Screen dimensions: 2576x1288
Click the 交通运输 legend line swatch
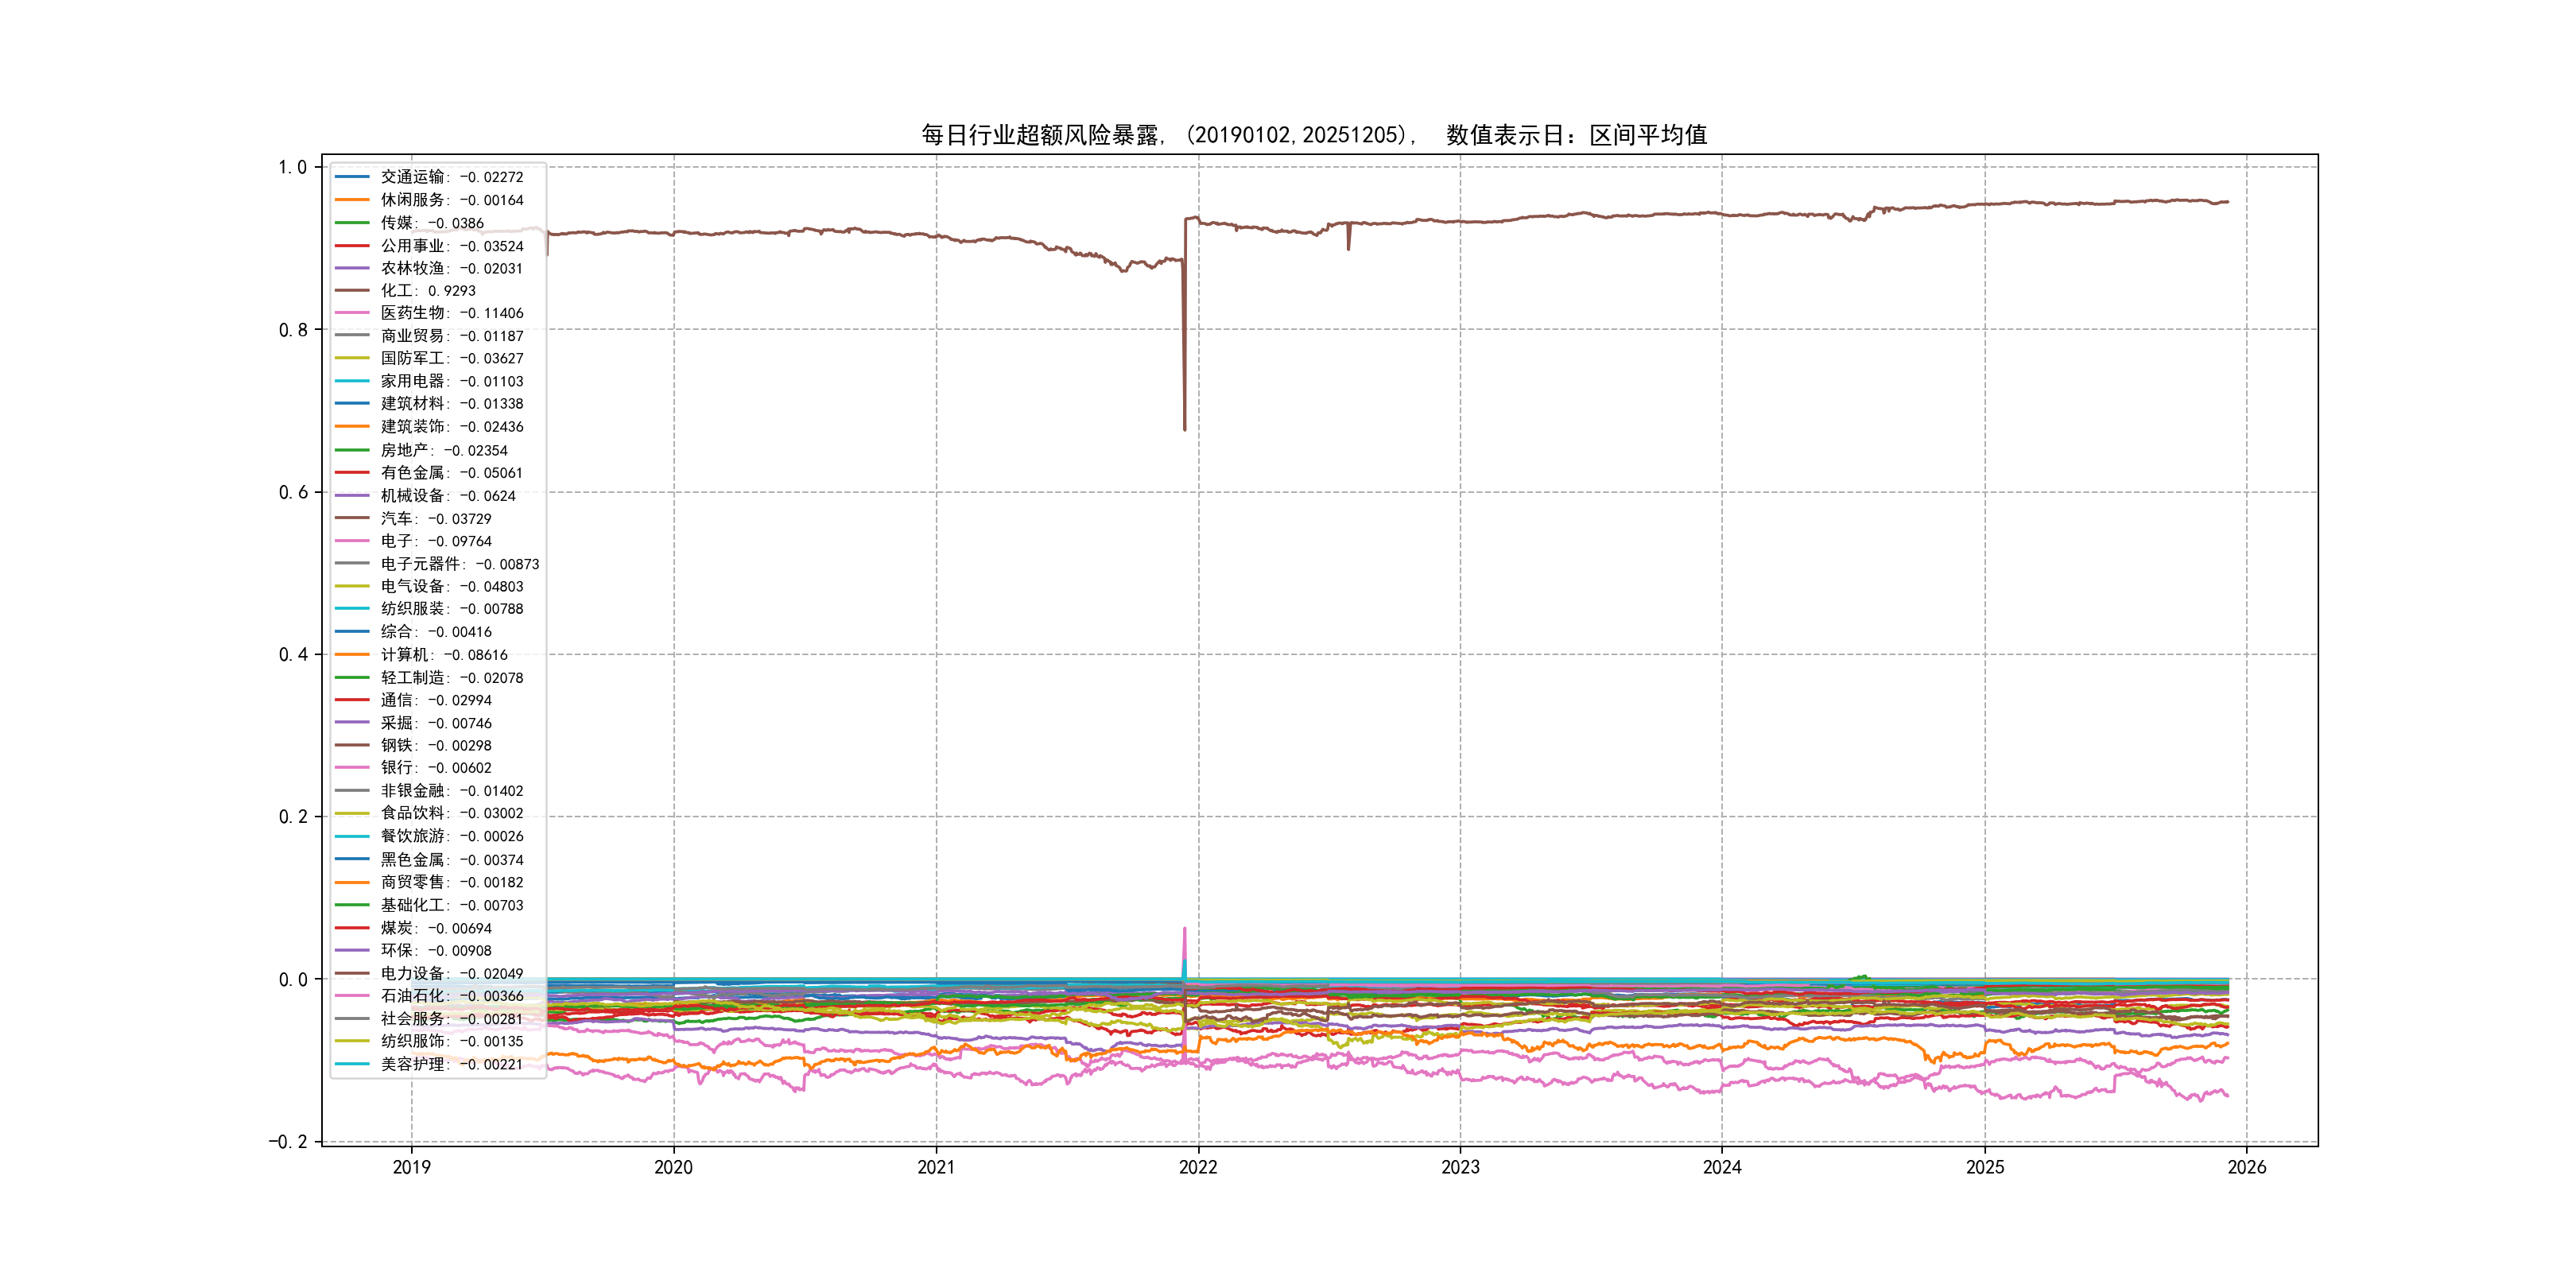[352, 177]
